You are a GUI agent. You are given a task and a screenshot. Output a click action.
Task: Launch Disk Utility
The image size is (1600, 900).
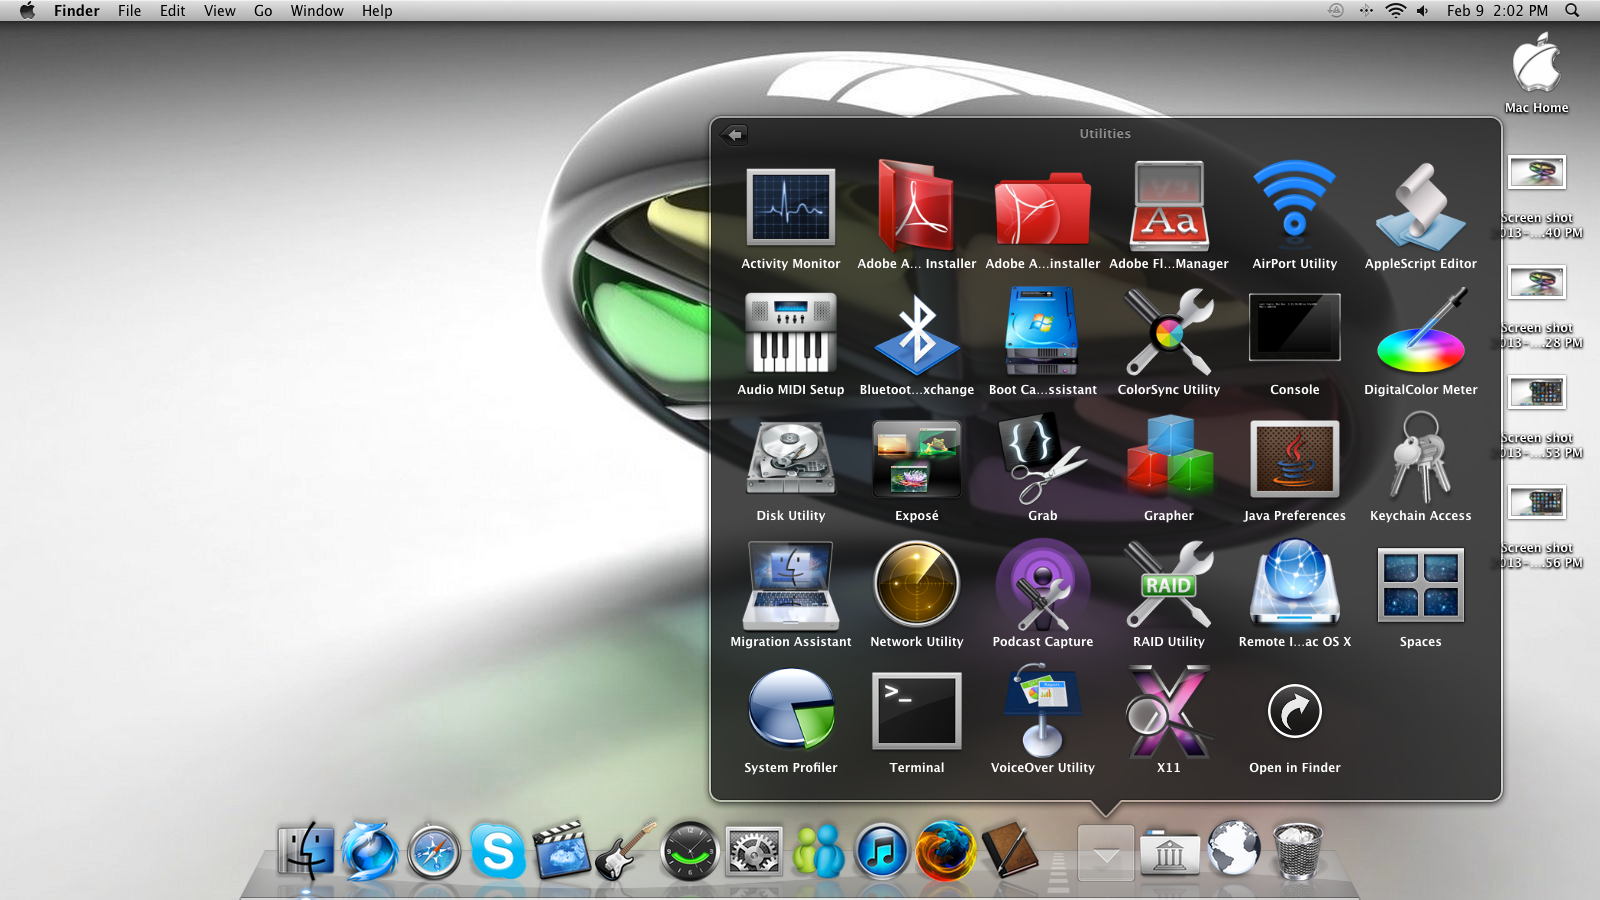pos(790,458)
